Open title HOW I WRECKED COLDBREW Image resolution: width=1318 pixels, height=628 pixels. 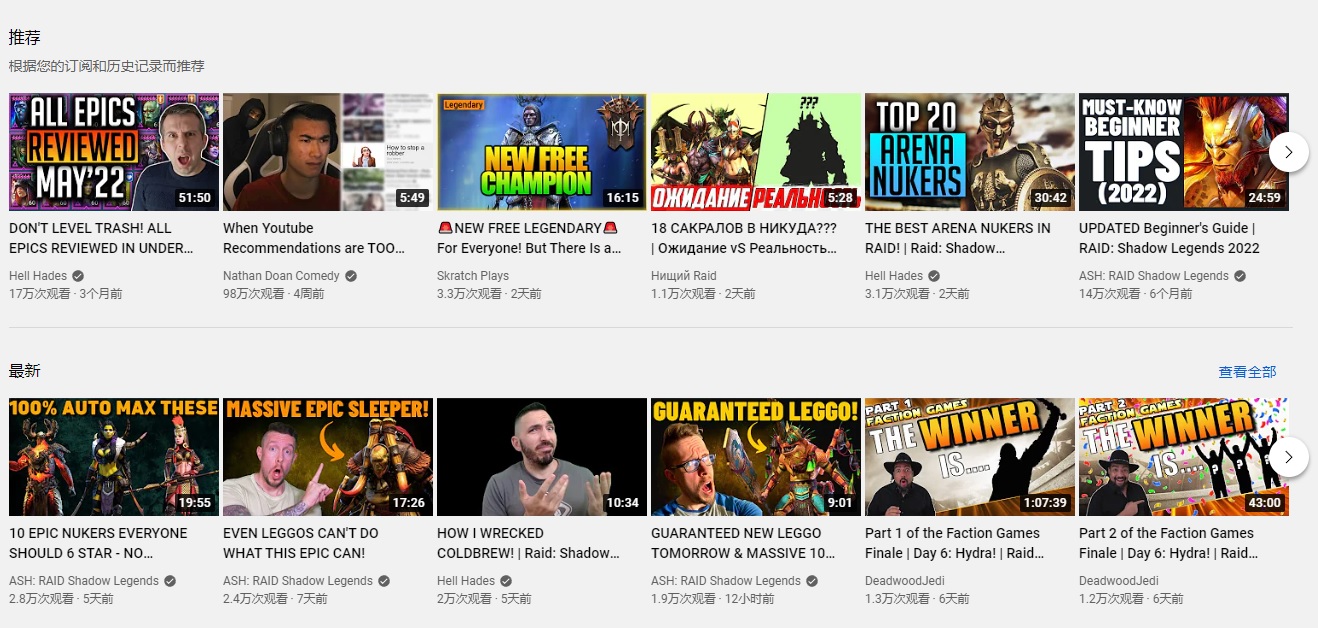(x=528, y=543)
